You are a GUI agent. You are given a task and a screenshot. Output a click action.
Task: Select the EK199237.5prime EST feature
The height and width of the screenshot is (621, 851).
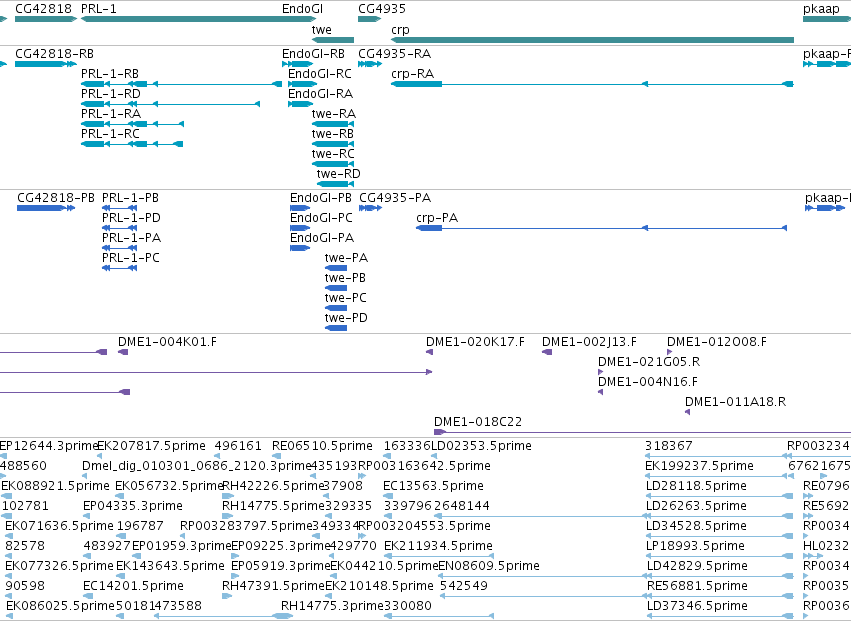(x=716, y=477)
